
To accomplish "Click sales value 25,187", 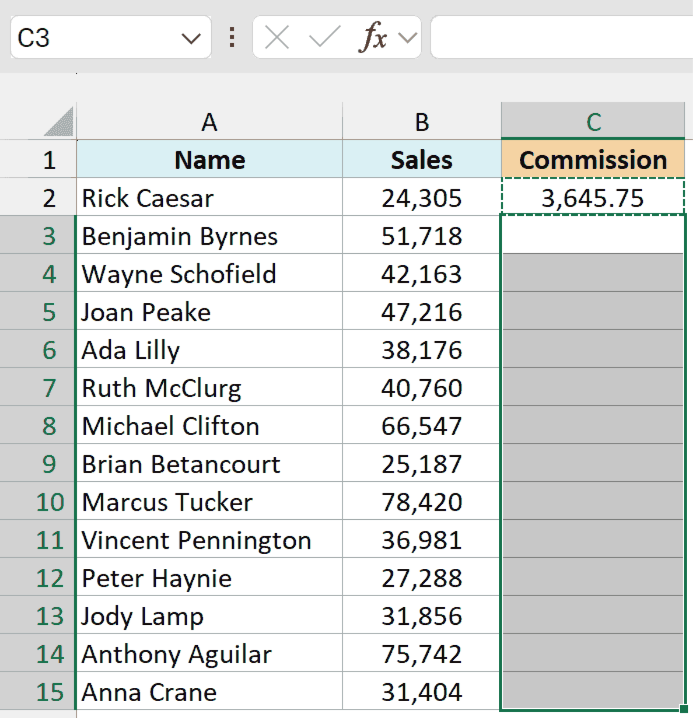I will coord(422,463).
